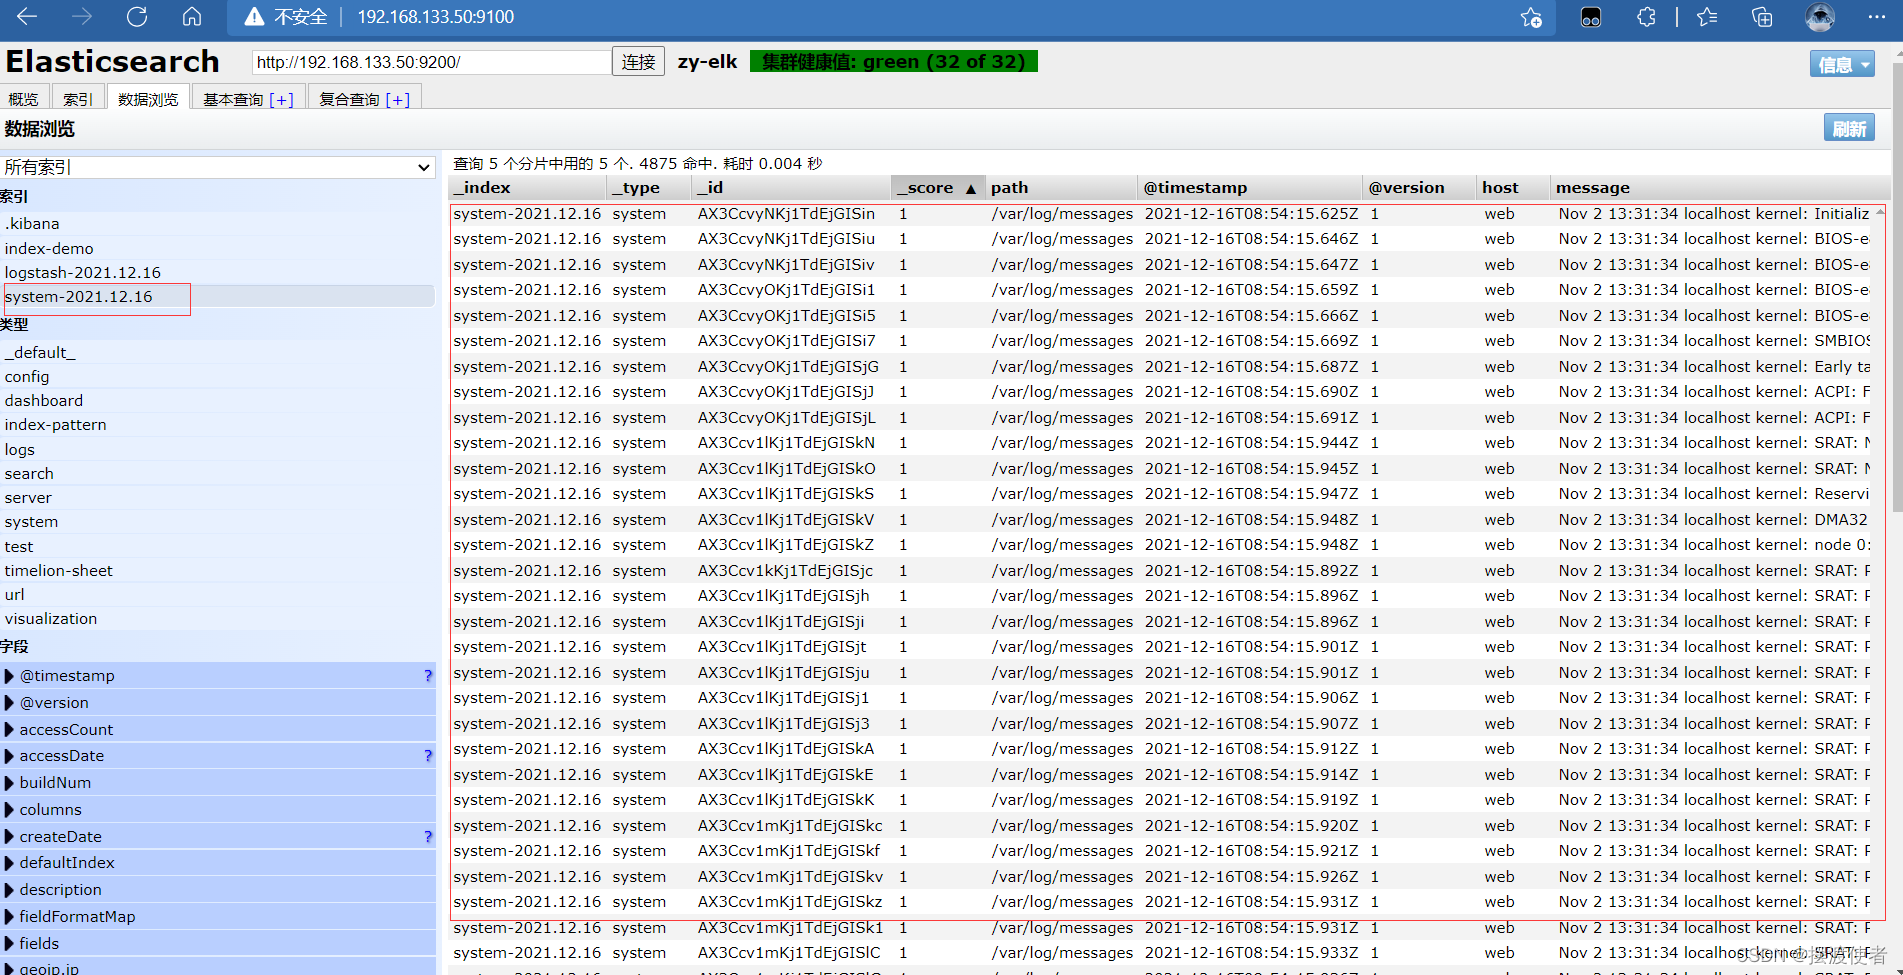Click the browser forward arrow
Viewport: 1903px width, 975px height.
(82, 17)
